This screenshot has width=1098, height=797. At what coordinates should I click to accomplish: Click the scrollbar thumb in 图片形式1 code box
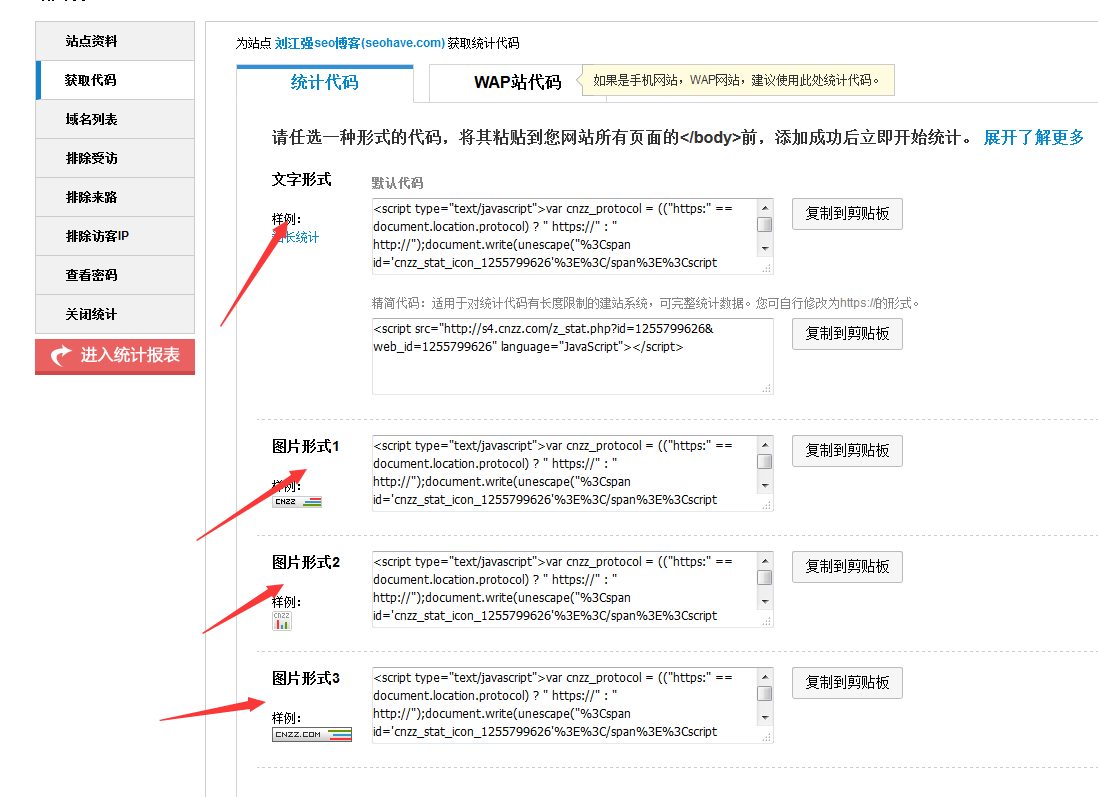coord(765,462)
